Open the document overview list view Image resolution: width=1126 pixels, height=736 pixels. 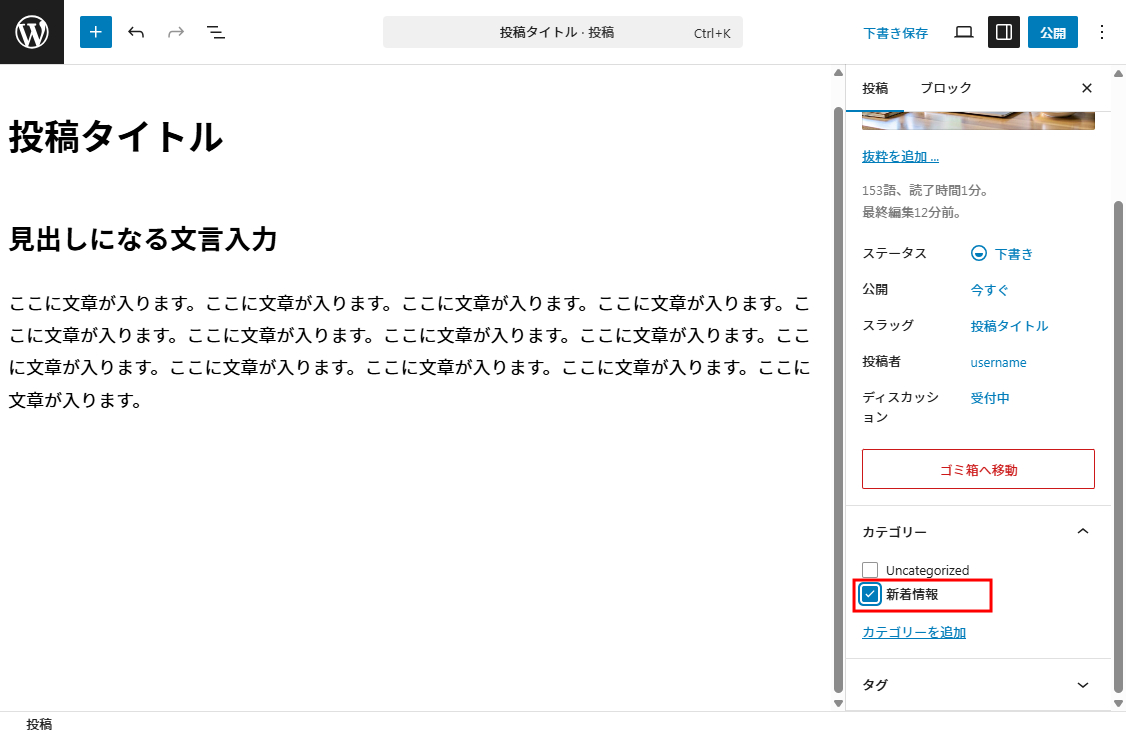point(215,32)
